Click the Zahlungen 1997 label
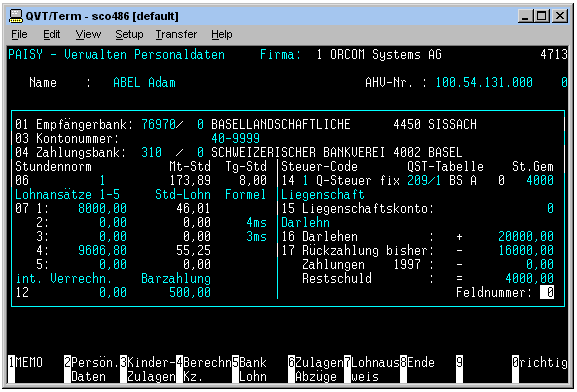Screen dimensions: 577x392 [x=361, y=264]
